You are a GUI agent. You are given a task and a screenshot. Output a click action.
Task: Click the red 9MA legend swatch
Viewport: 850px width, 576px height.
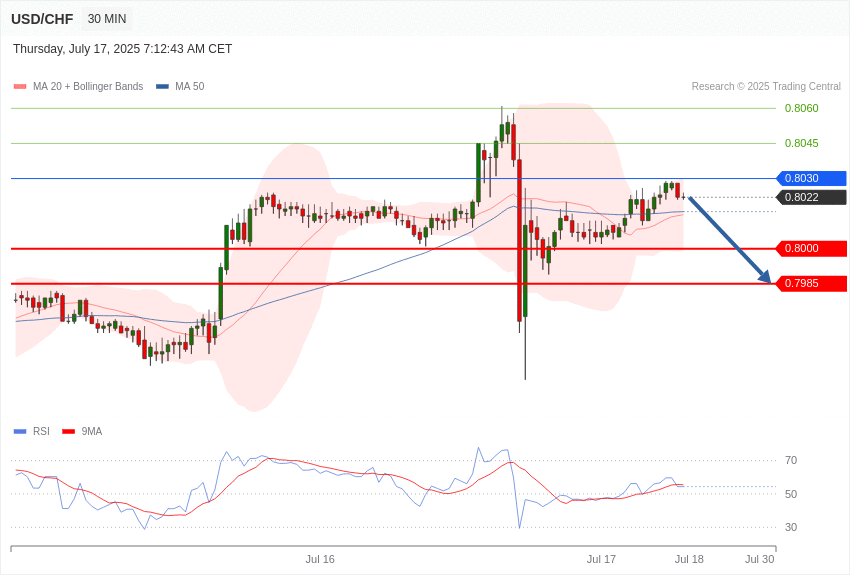(68, 432)
